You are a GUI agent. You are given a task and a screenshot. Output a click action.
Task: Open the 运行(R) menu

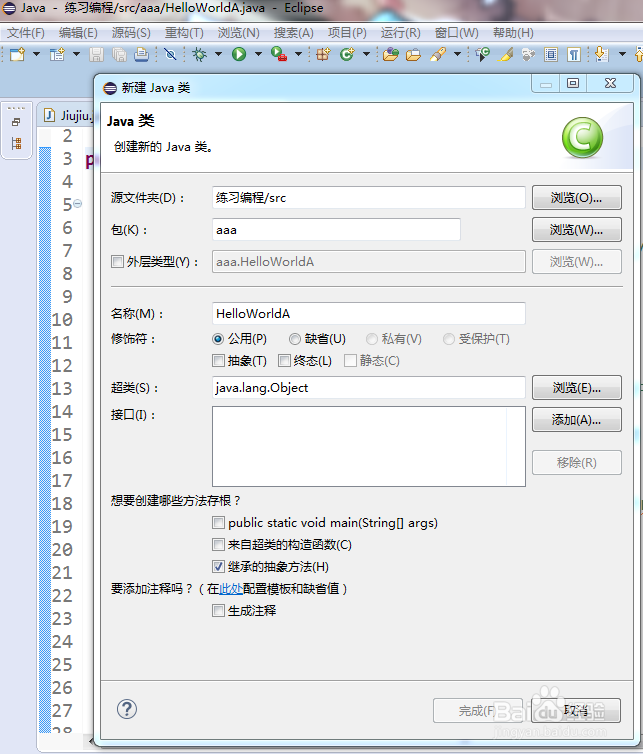click(x=401, y=33)
